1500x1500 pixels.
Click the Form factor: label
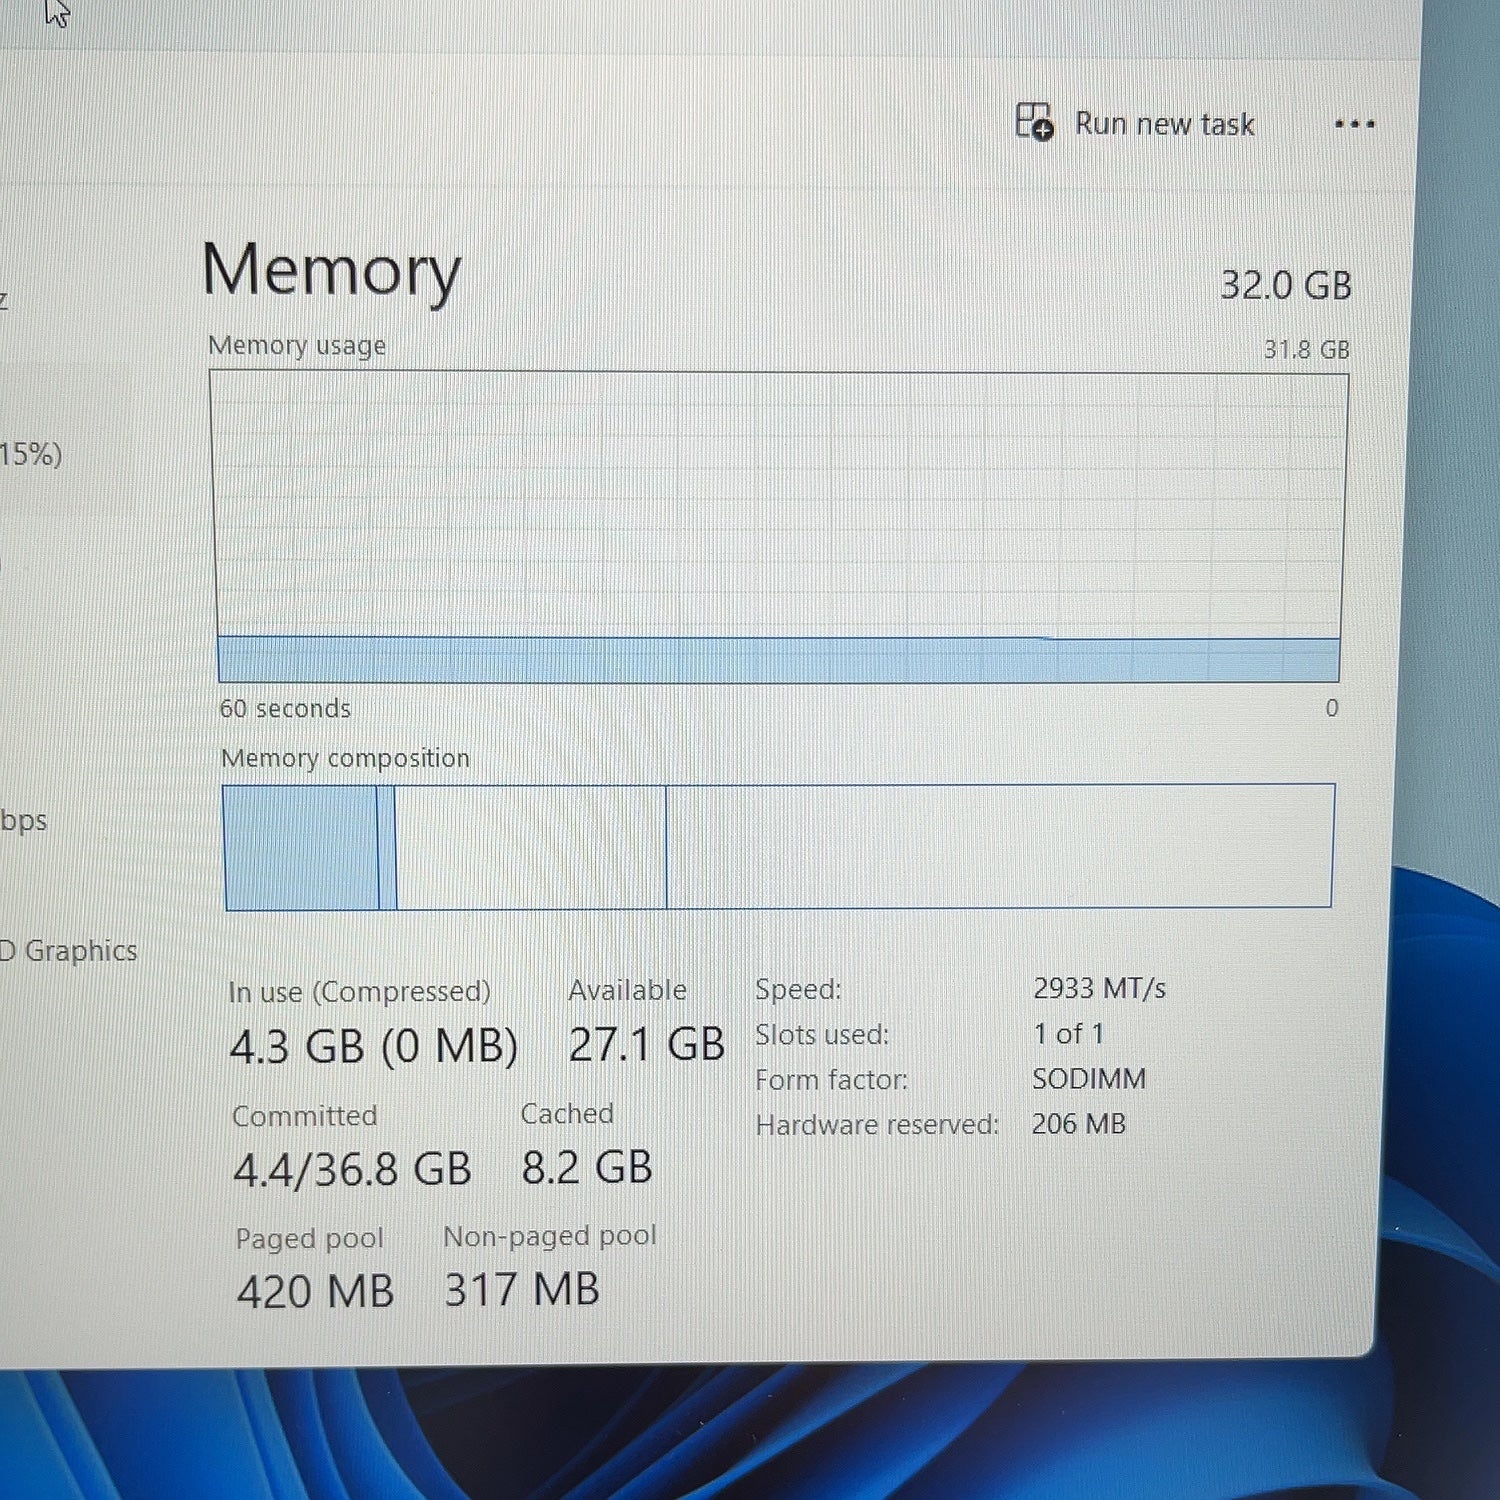(831, 1080)
